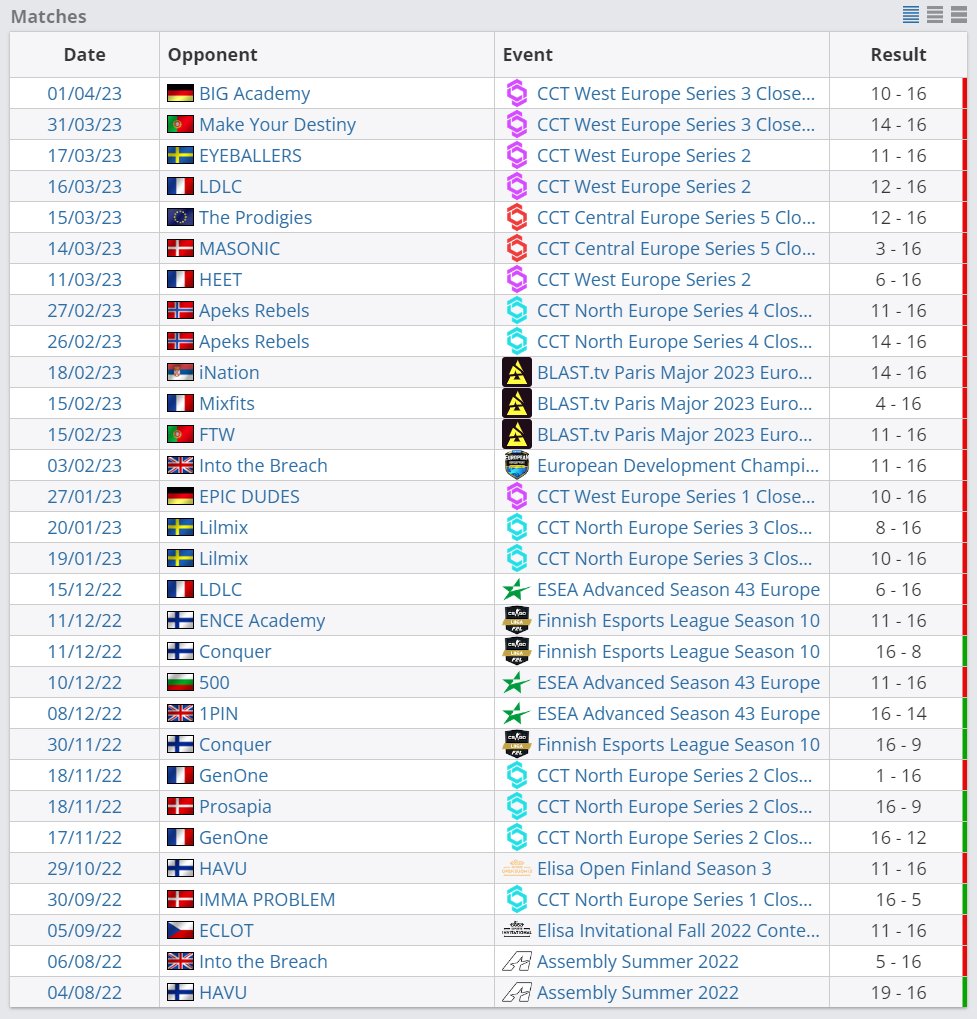Open the EYEBALLERS opponent link

click(x=250, y=155)
